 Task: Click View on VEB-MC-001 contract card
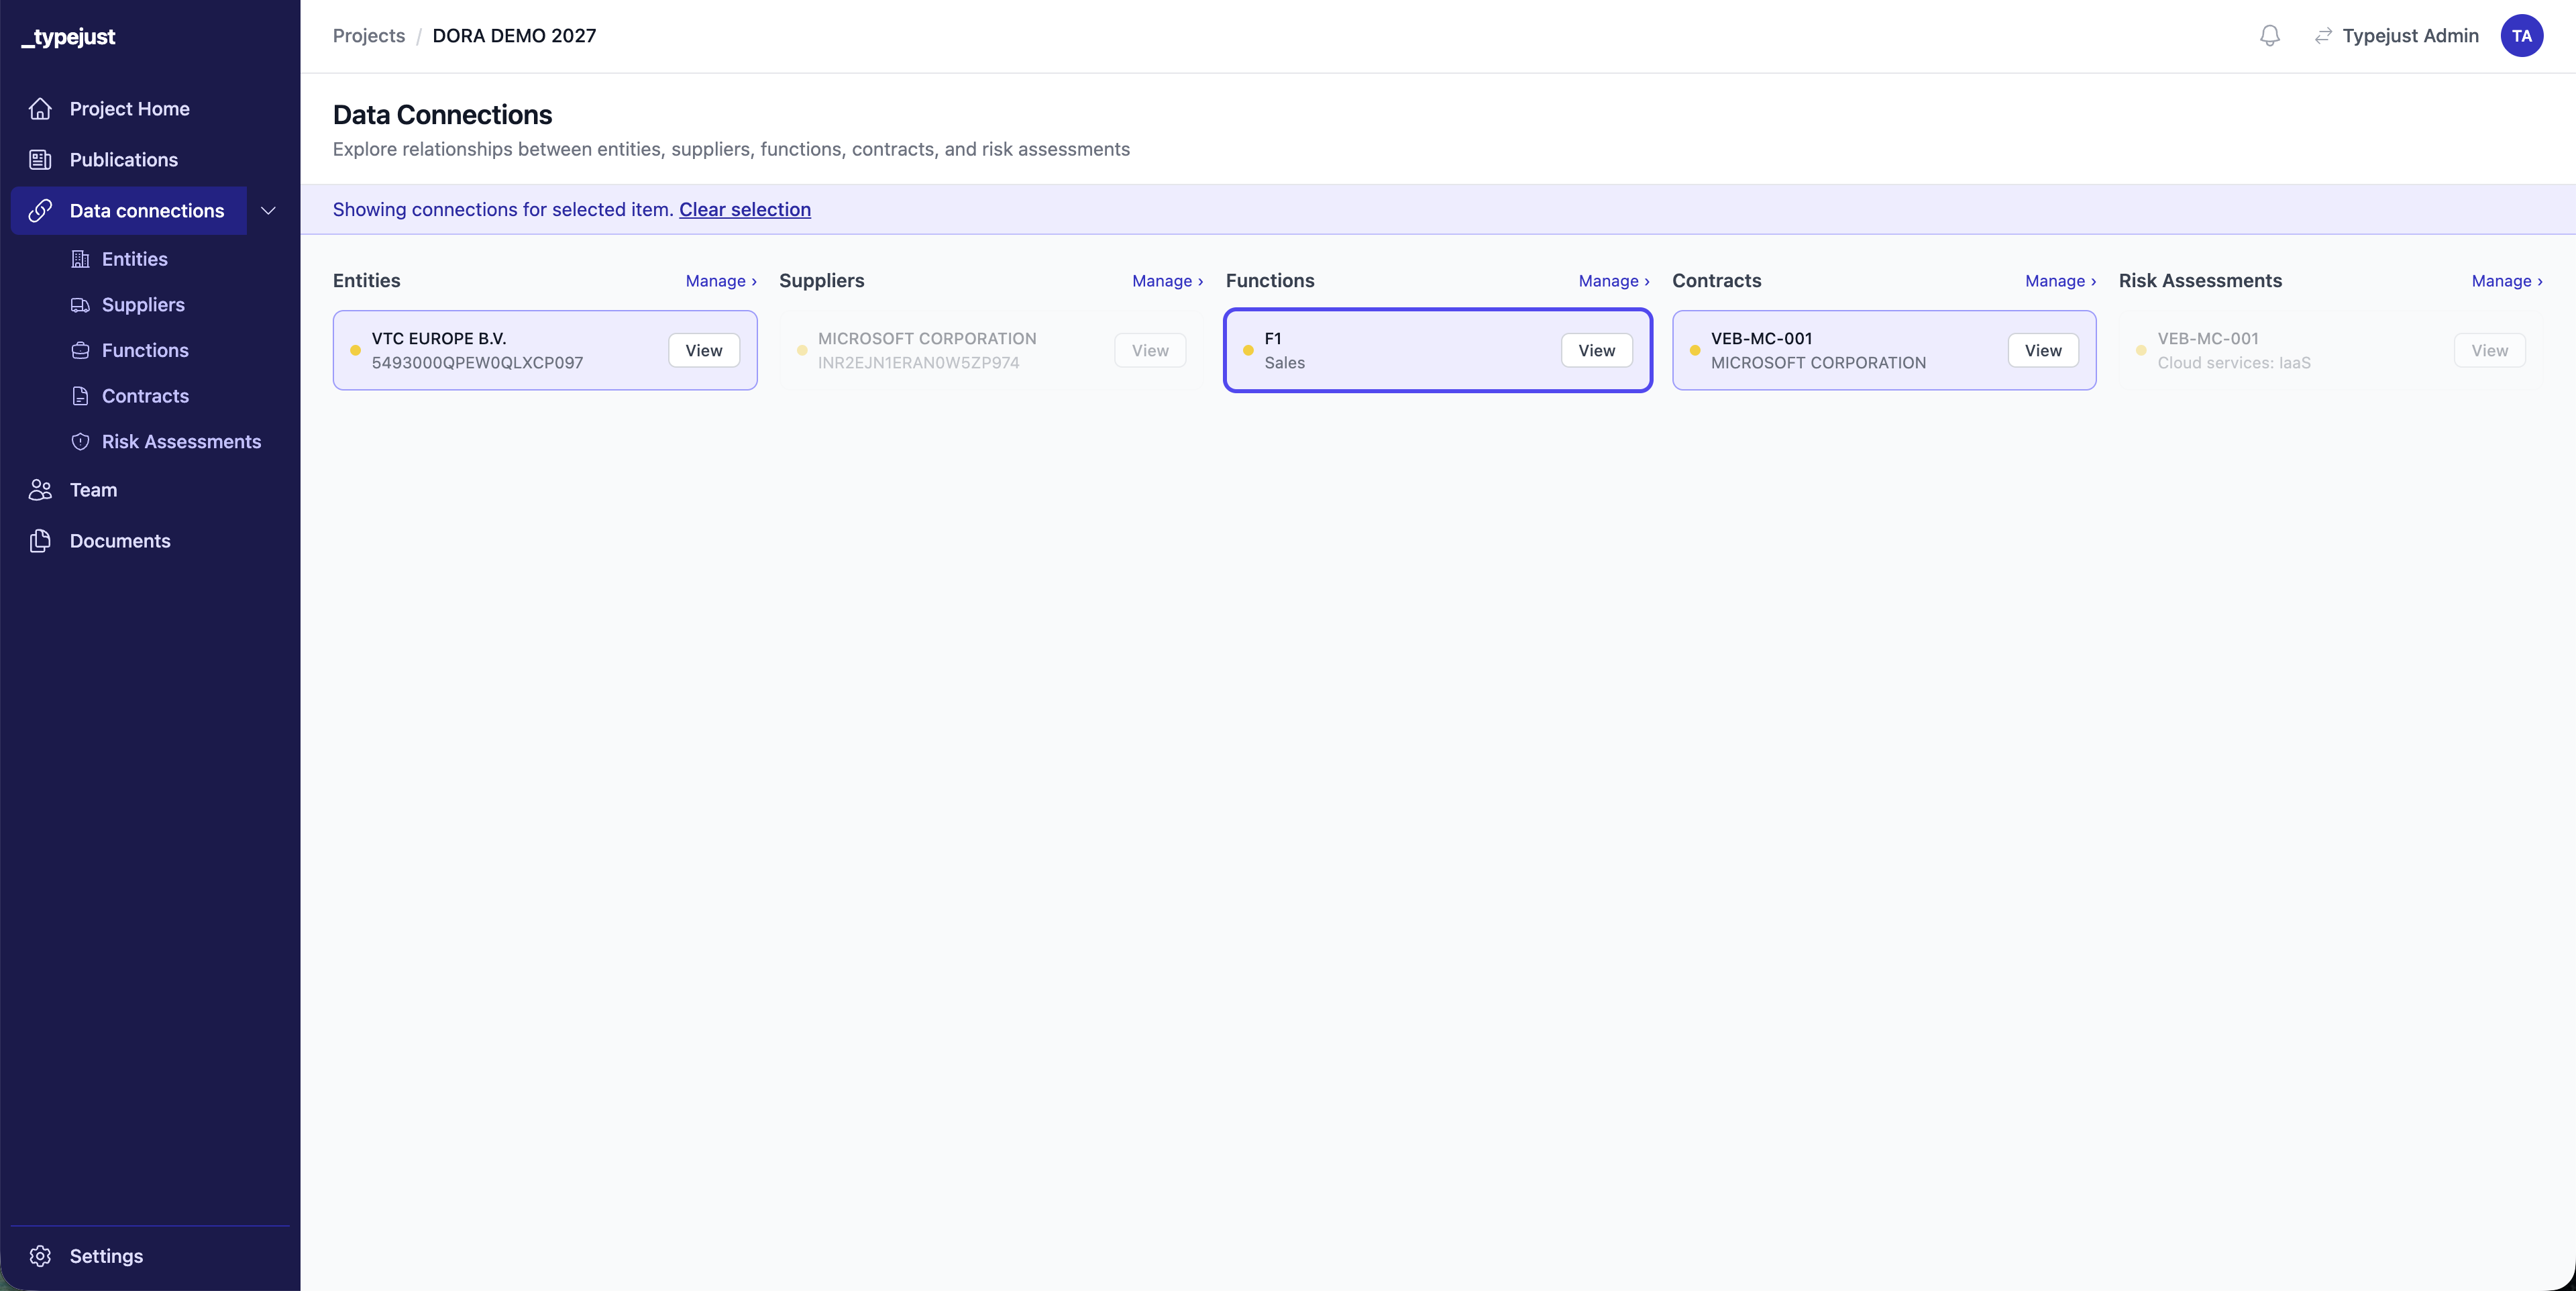tap(2042, 351)
